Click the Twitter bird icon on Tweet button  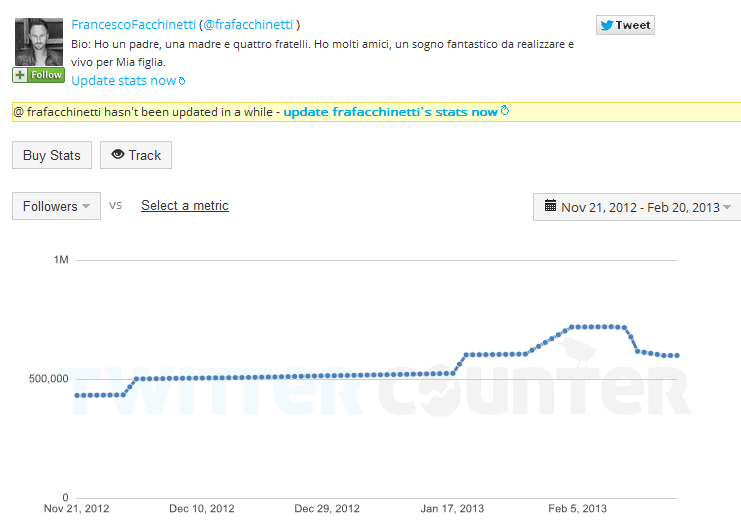pyautogui.click(x=607, y=26)
